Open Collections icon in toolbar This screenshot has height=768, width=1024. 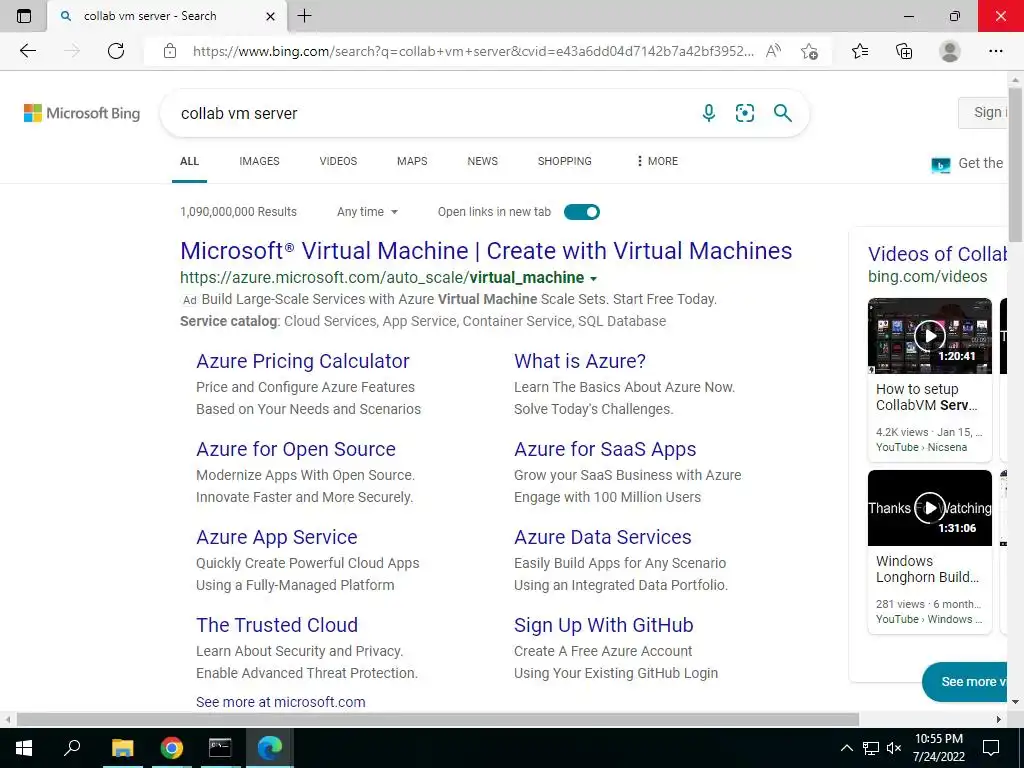[904, 51]
